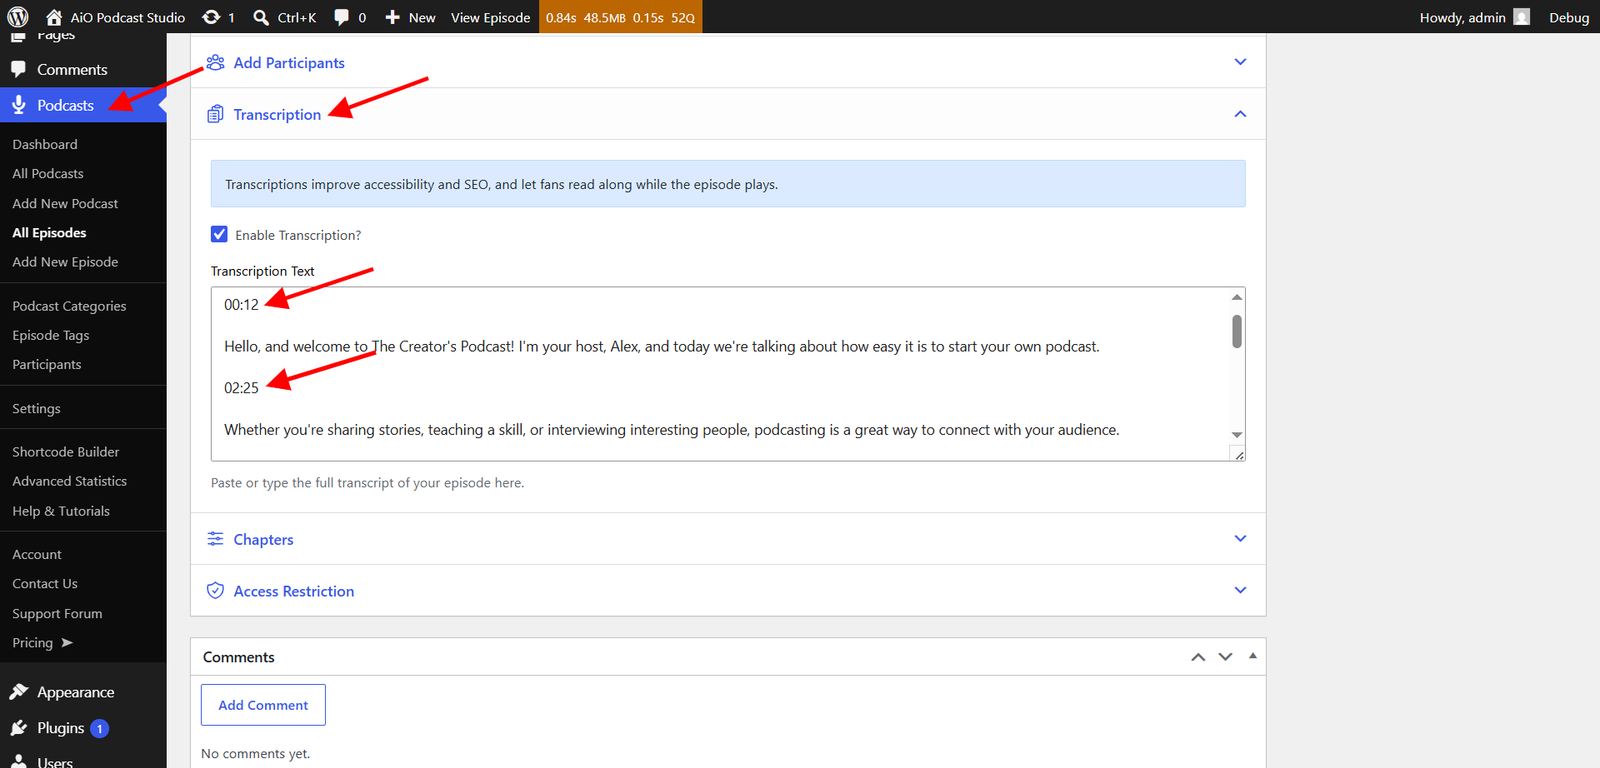The image size is (1600, 768).
Task: Click the Debug admin bar link
Action: pos(1569,17)
